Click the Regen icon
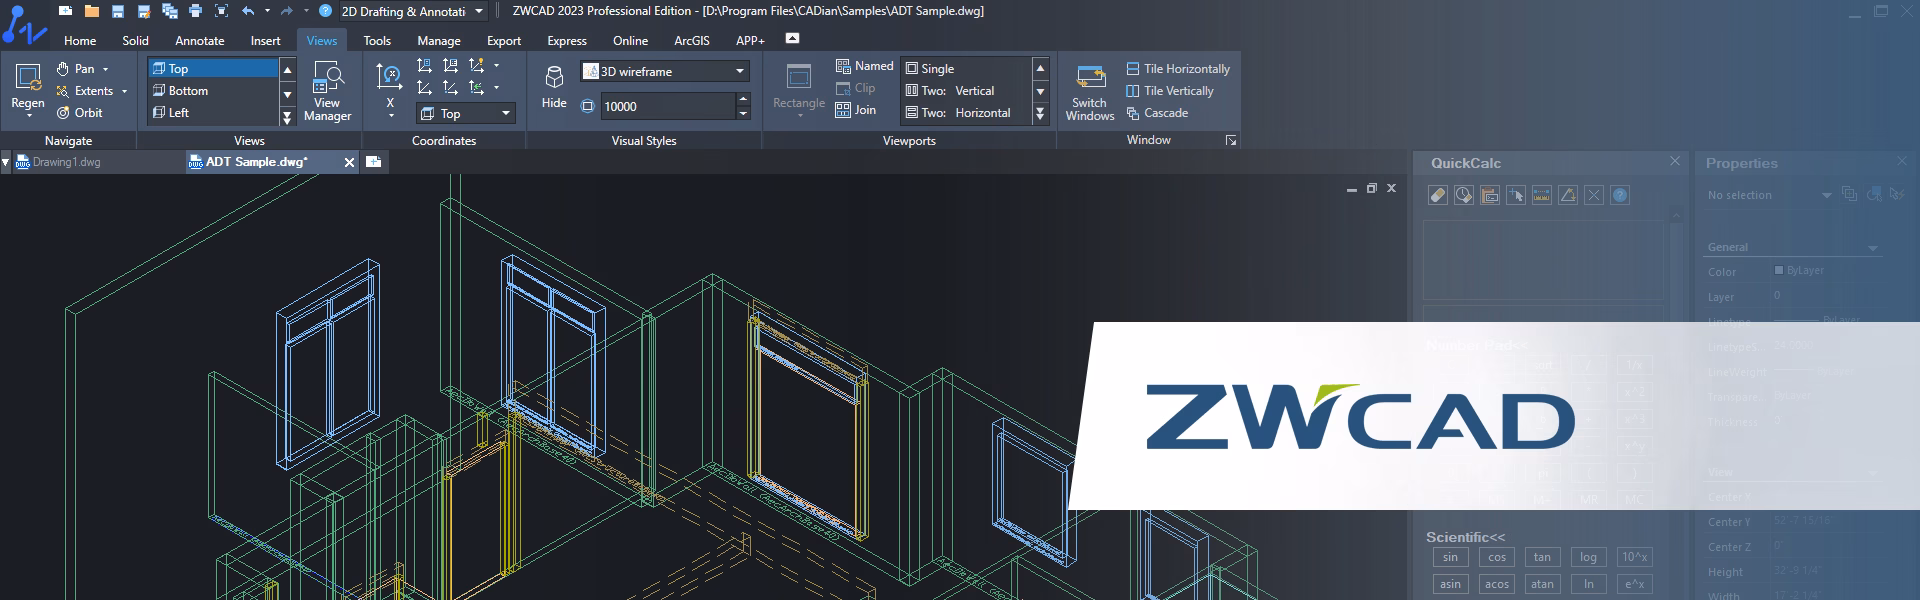The height and width of the screenshot is (600, 1920). point(28,78)
